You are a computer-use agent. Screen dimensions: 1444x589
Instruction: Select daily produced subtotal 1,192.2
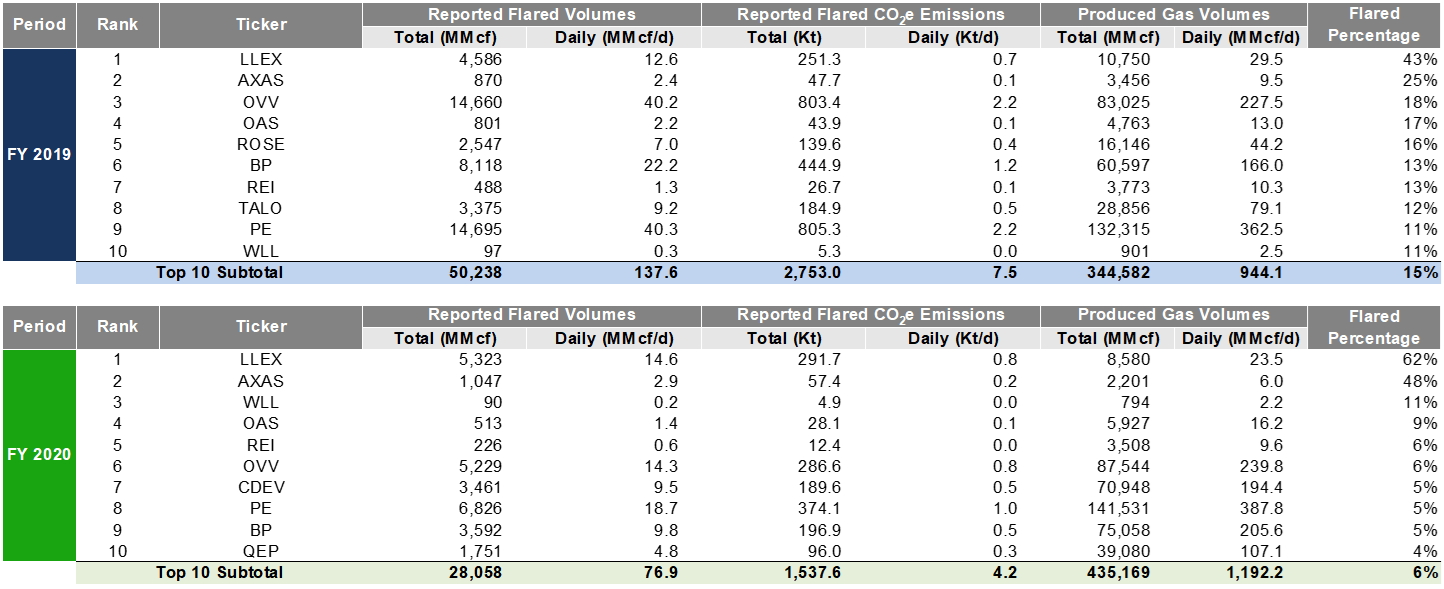[x=1256, y=573]
